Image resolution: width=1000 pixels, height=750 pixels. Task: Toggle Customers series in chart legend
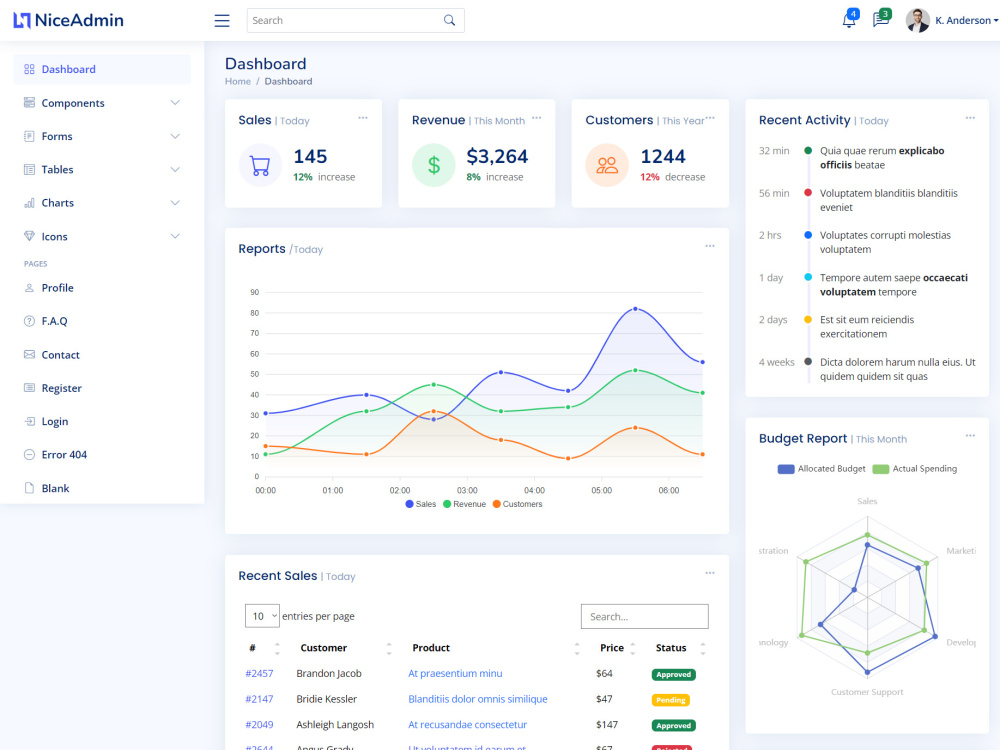click(518, 504)
